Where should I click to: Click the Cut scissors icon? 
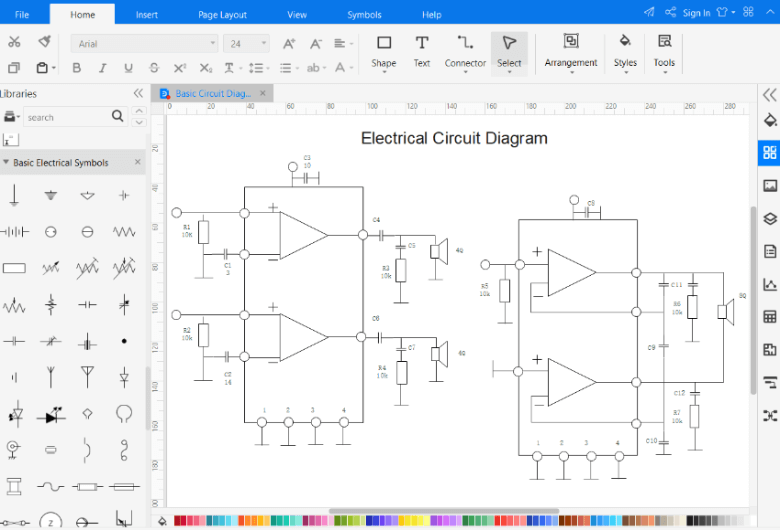coord(14,42)
